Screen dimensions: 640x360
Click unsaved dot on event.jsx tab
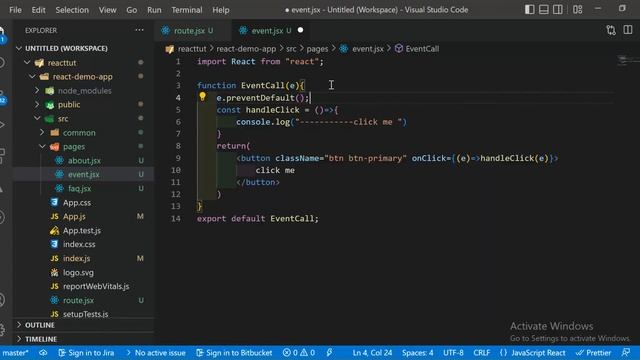[x=300, y=30]
